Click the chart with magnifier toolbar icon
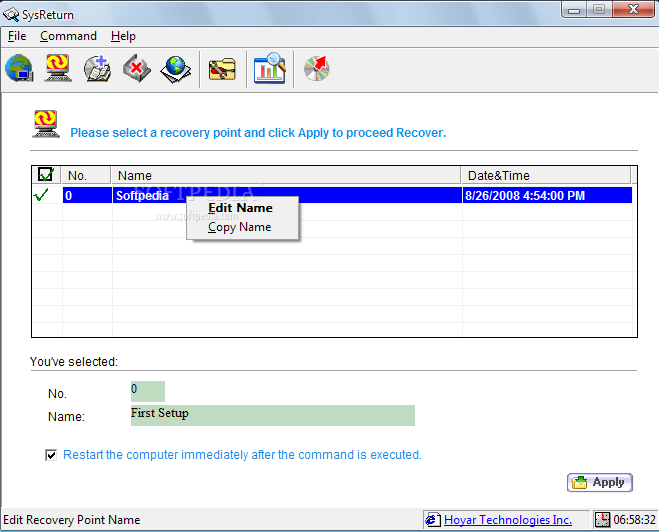The image size is (659, 532). tap(270, 68)
